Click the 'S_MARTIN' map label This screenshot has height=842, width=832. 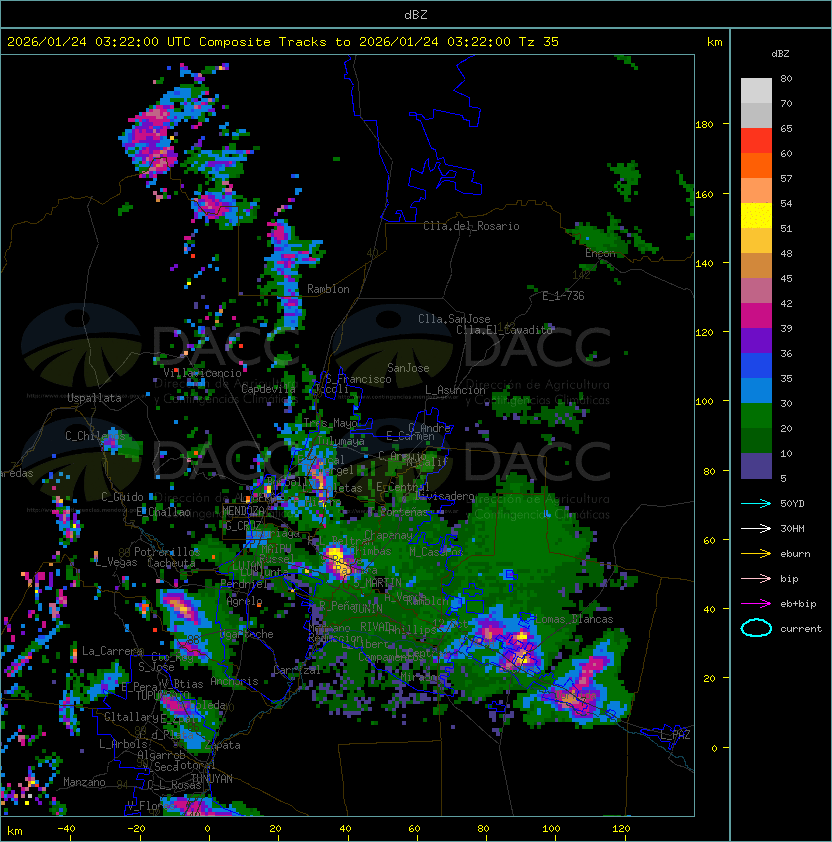[x=377, y=582]
